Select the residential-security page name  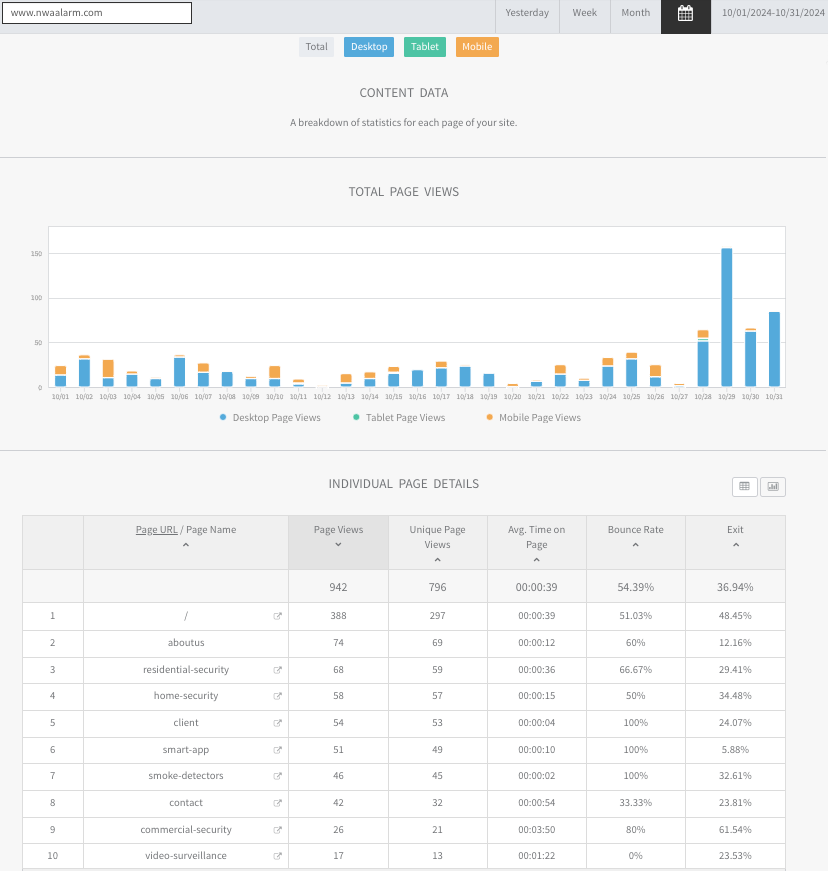(186, 670)
